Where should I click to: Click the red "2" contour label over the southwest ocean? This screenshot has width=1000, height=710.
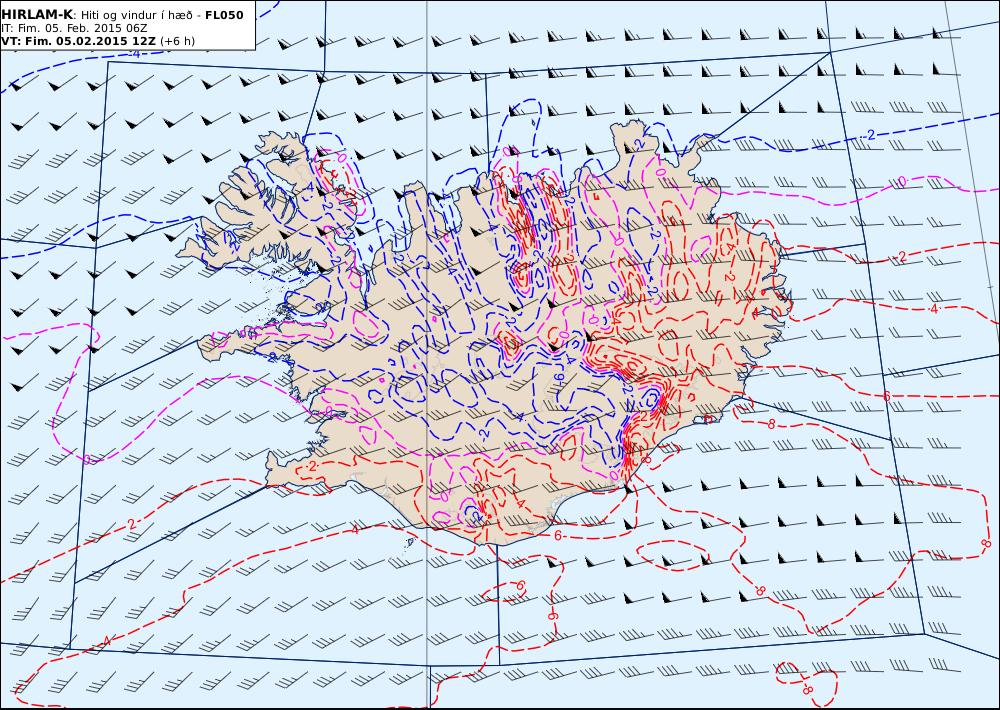tap(131, 524)
